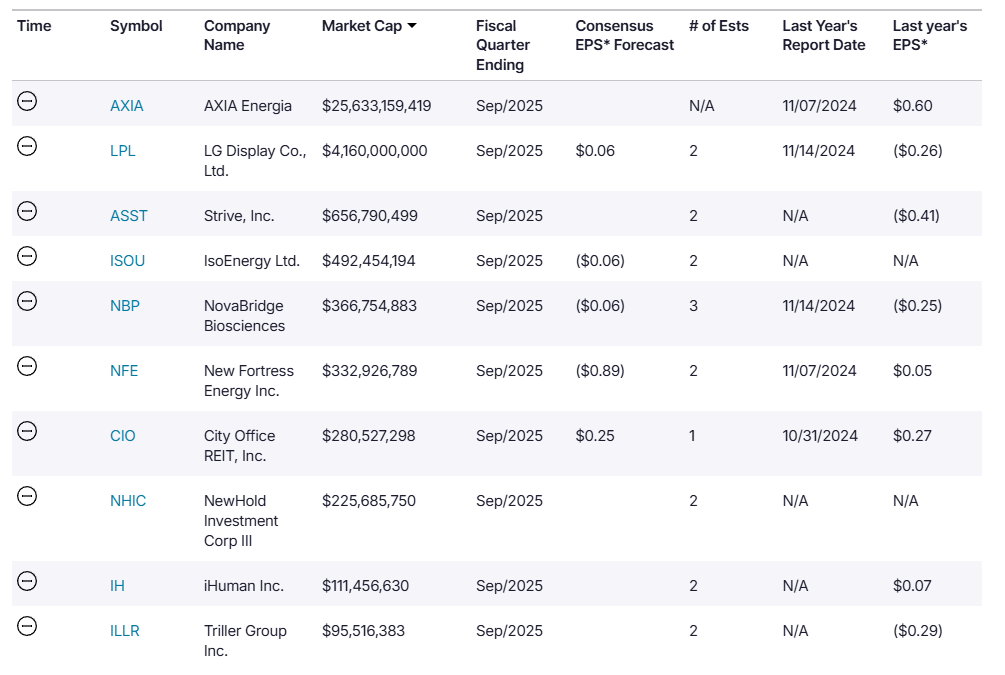Click the time icon in the ILLR row
Screen dimensions: 1005x675
pyautogui.click(x=28, y=626)
